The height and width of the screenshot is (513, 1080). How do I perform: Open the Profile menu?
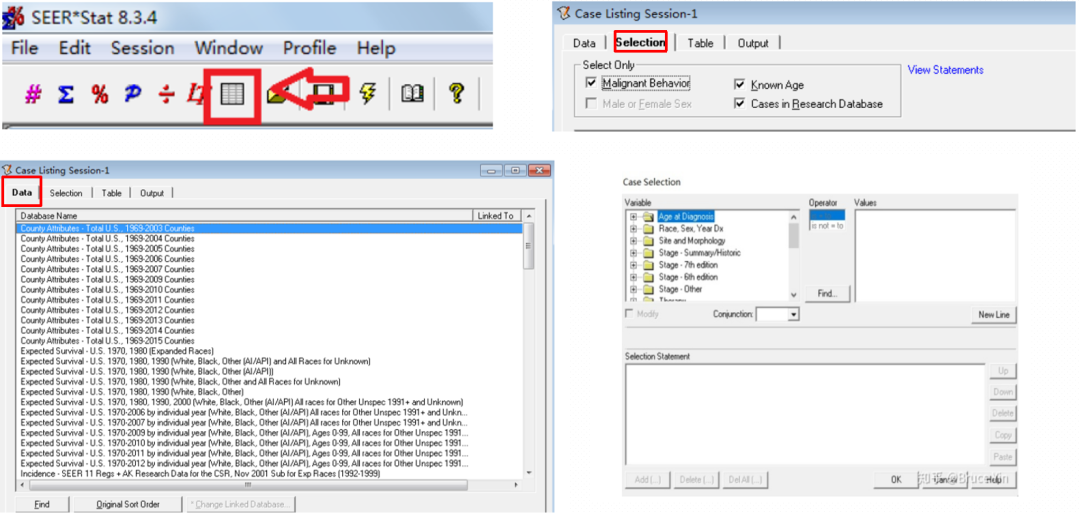(x=310, y=48)
